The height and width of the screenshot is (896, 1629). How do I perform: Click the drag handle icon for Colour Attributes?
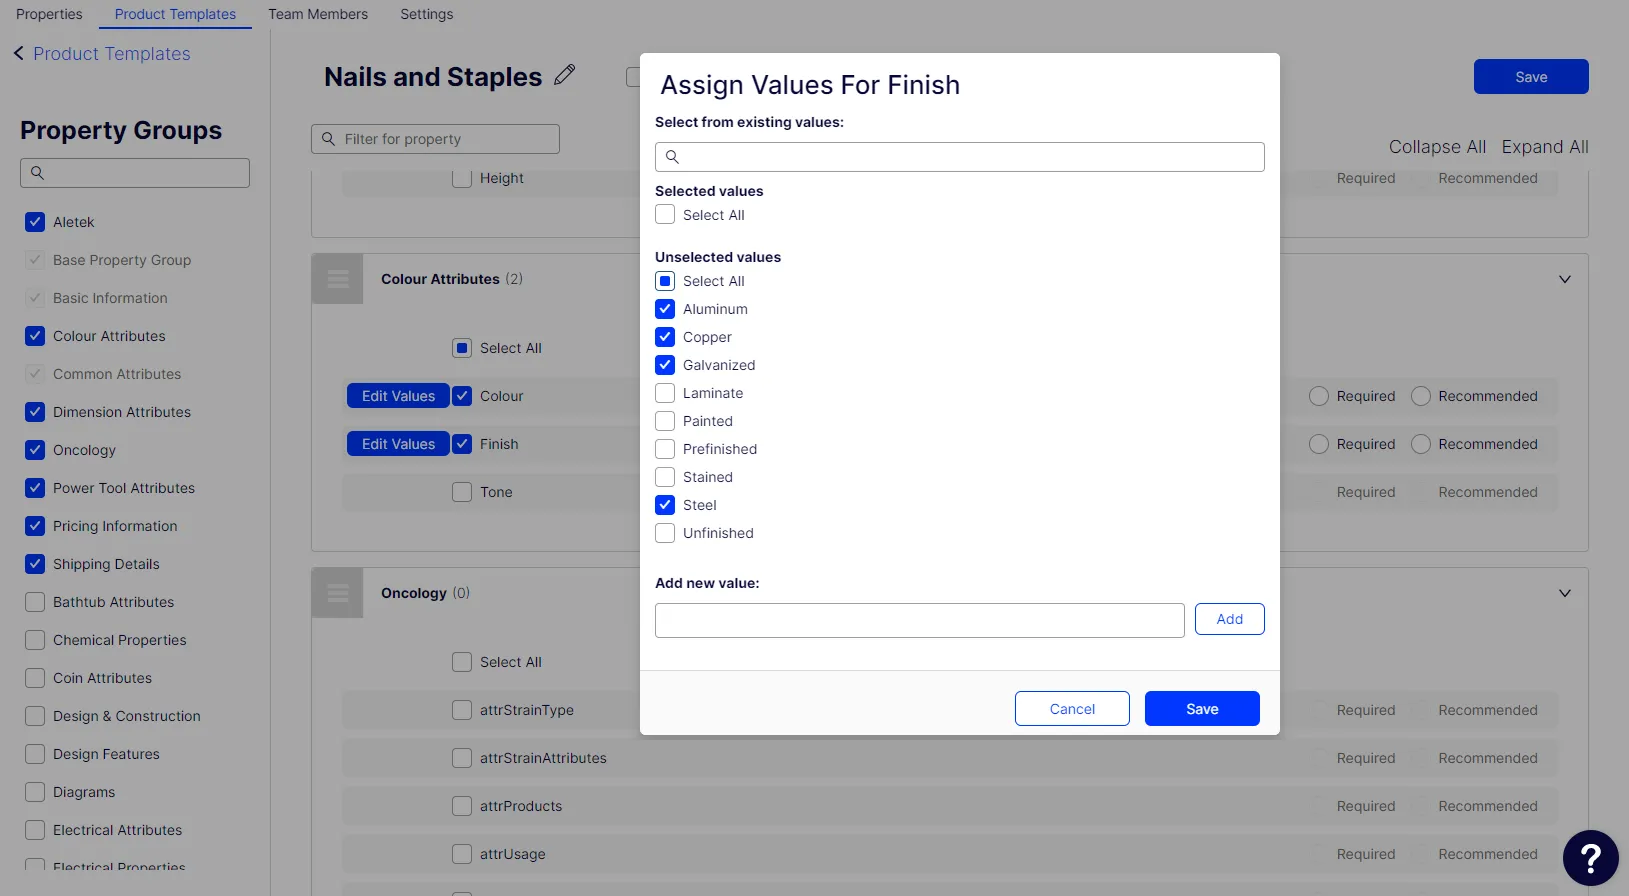click(338, 279)
